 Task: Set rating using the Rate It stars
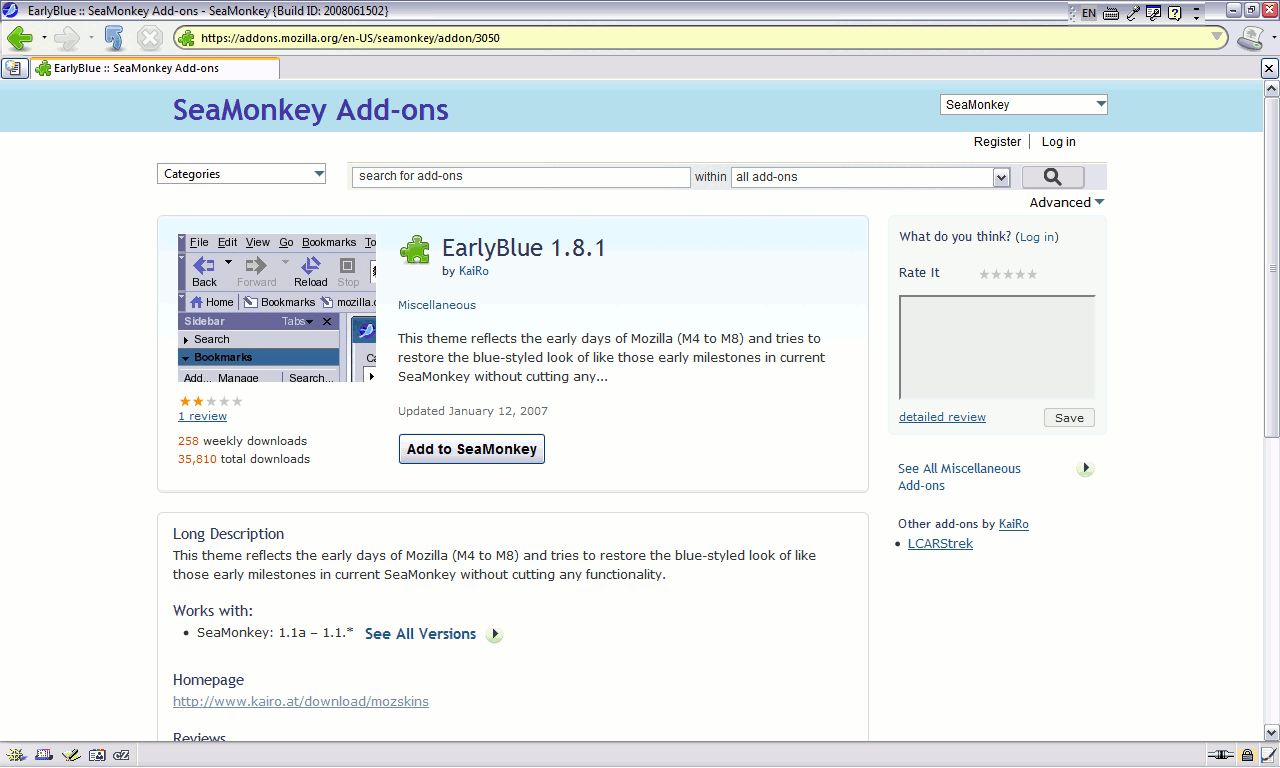pyautogui.click(x=1008, y=274)
